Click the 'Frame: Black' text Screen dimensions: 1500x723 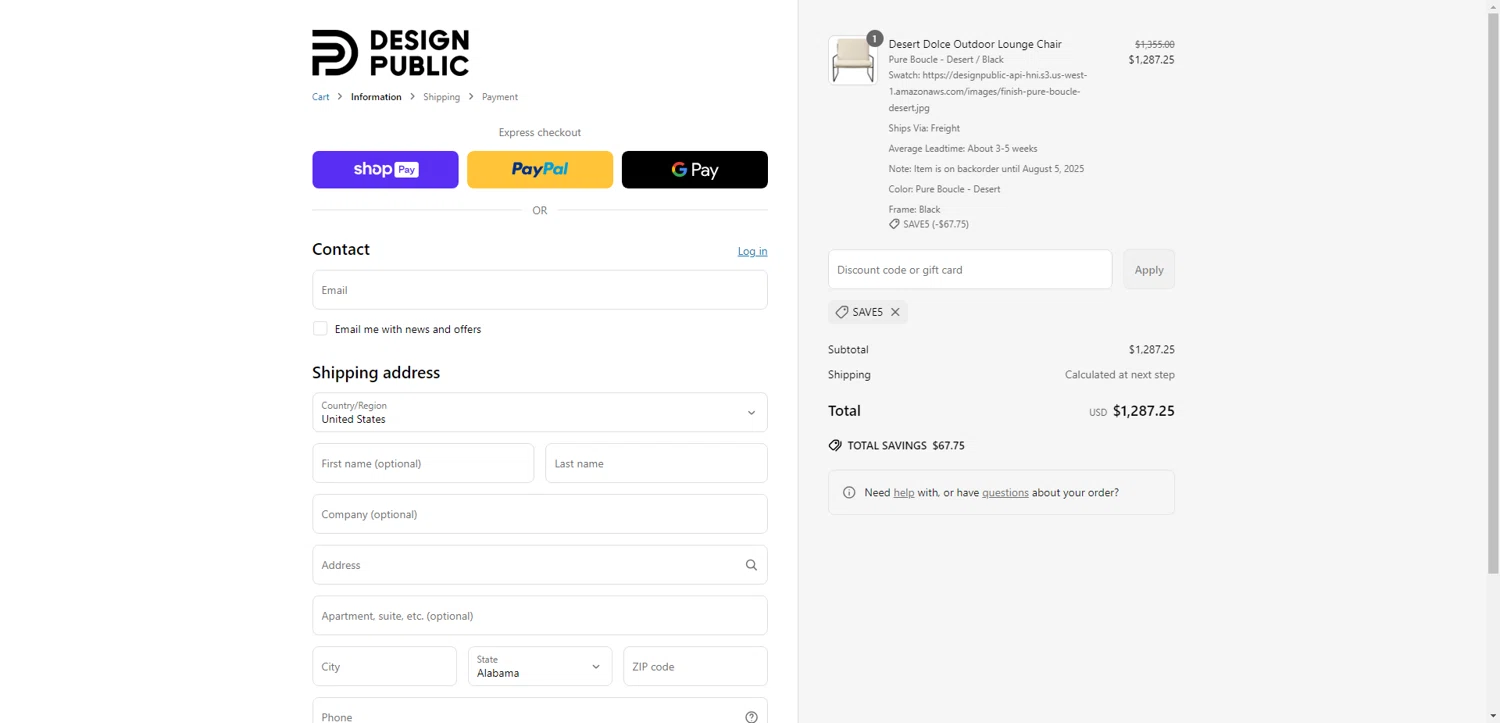pos(914,210)
